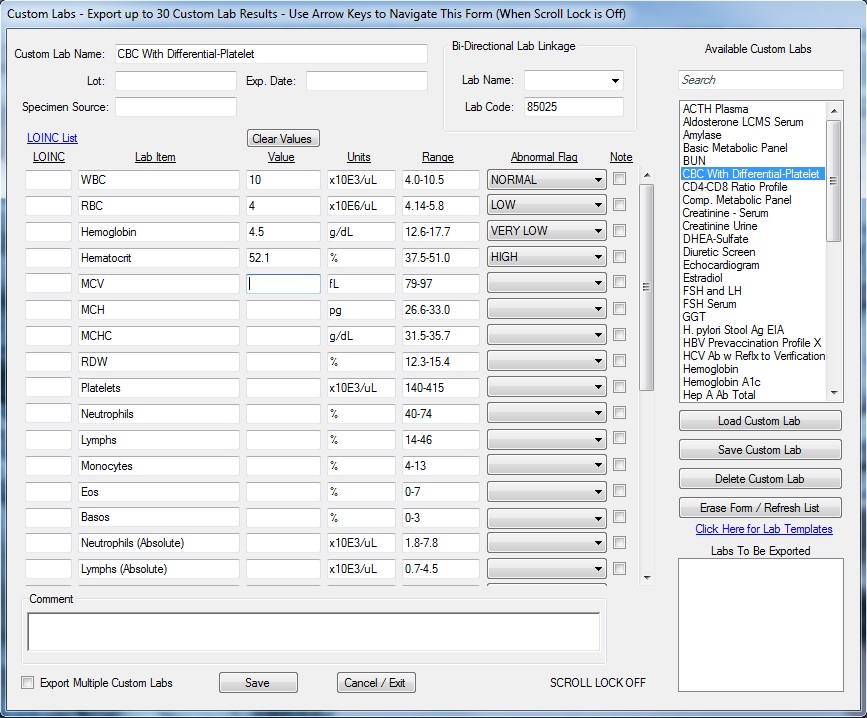Expand the MCV Abnormal Flag dropdown
The width and height of the screenshot is (867, 718).
(x=546, y=283)
